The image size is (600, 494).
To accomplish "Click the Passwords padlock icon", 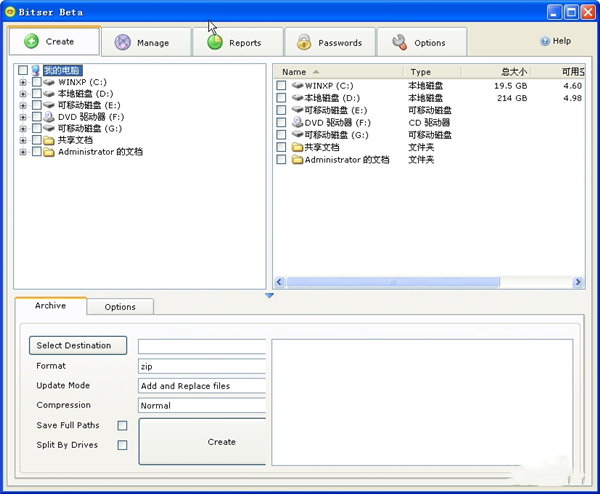I will coord(304,43).
